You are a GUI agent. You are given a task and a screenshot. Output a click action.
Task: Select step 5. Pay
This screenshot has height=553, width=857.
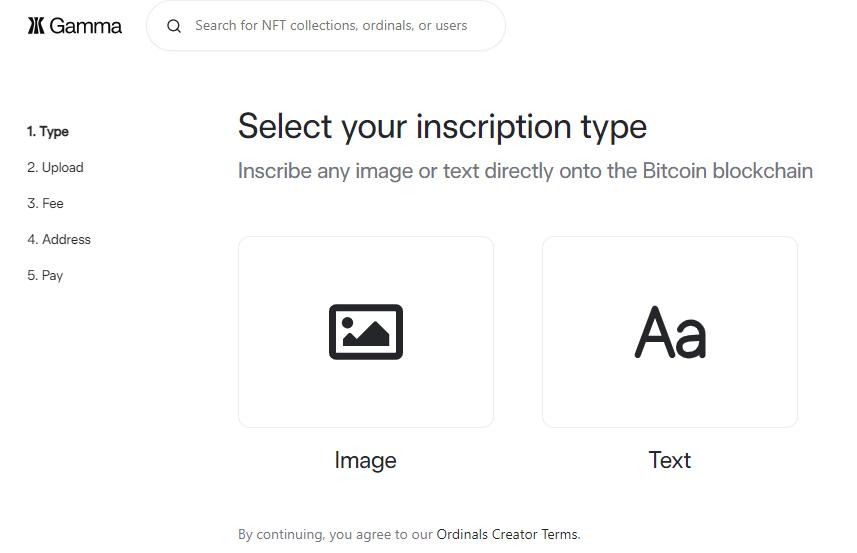coord(45,276)
